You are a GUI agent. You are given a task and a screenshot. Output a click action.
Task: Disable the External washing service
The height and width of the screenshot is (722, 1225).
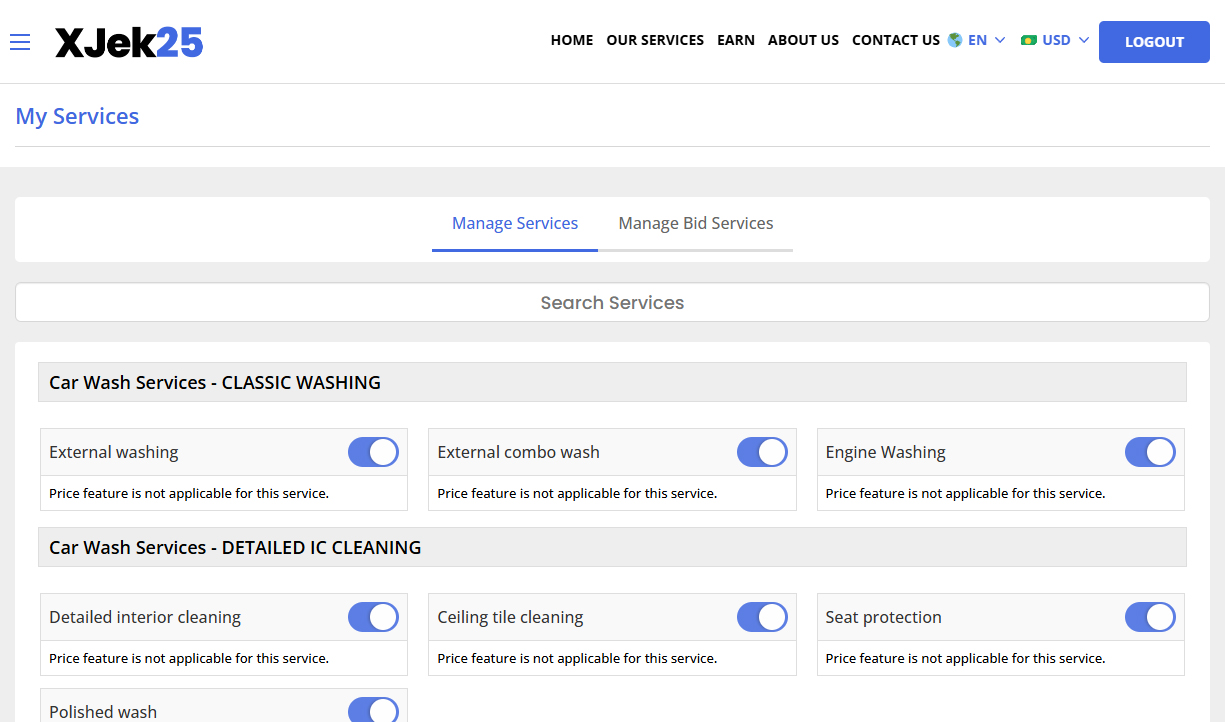[x=373, y=451]
